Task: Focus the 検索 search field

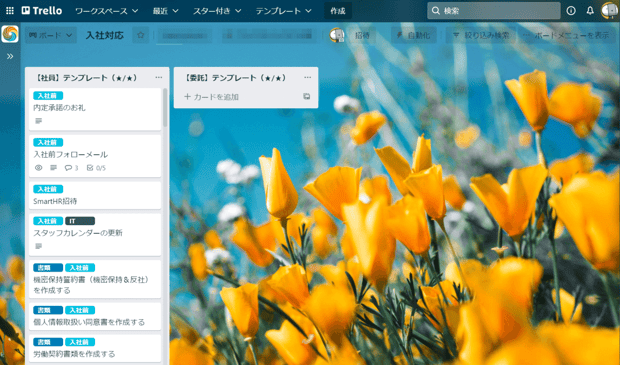Action: [493, 11]
